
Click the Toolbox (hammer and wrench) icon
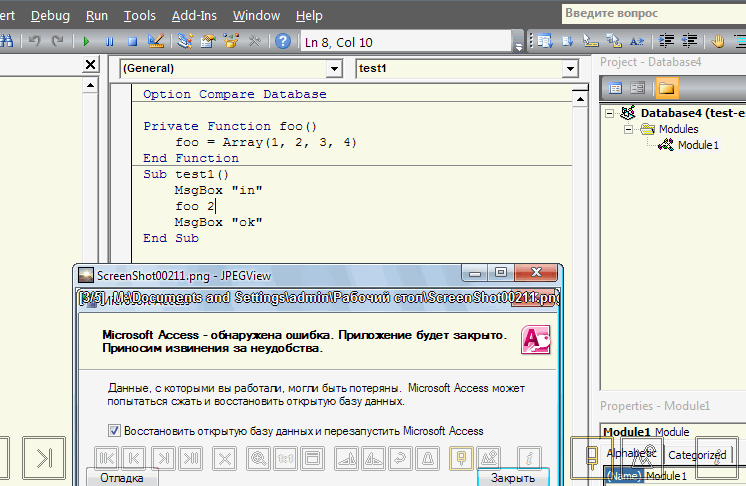tap(255, 41)
